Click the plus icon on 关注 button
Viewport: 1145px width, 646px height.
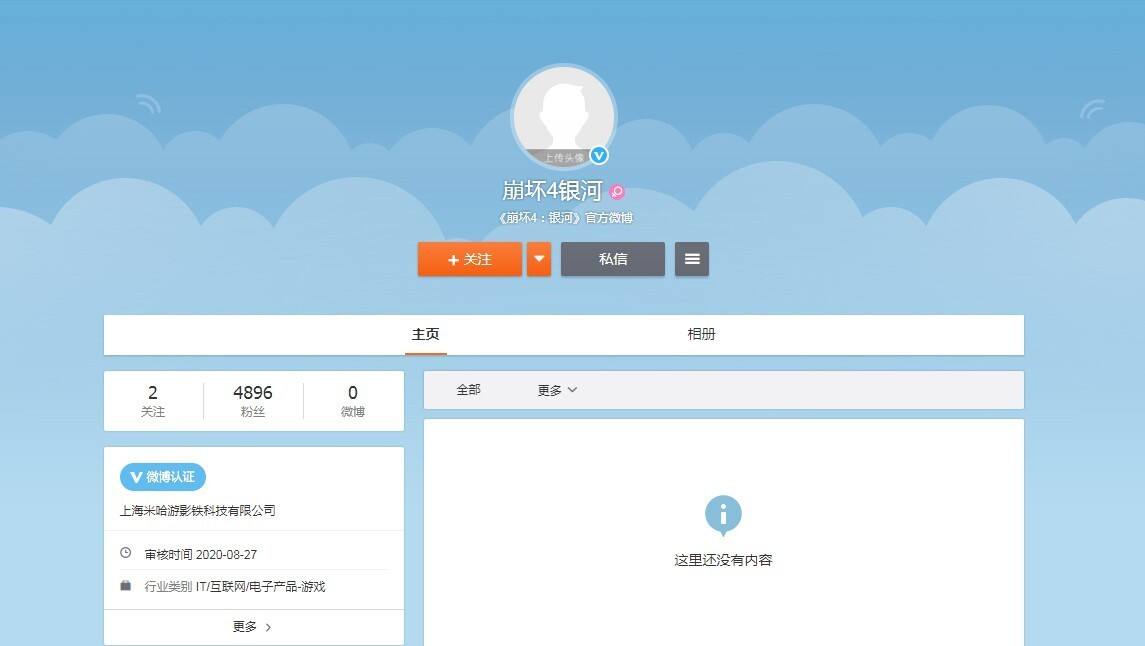click(x=453, y=260)
